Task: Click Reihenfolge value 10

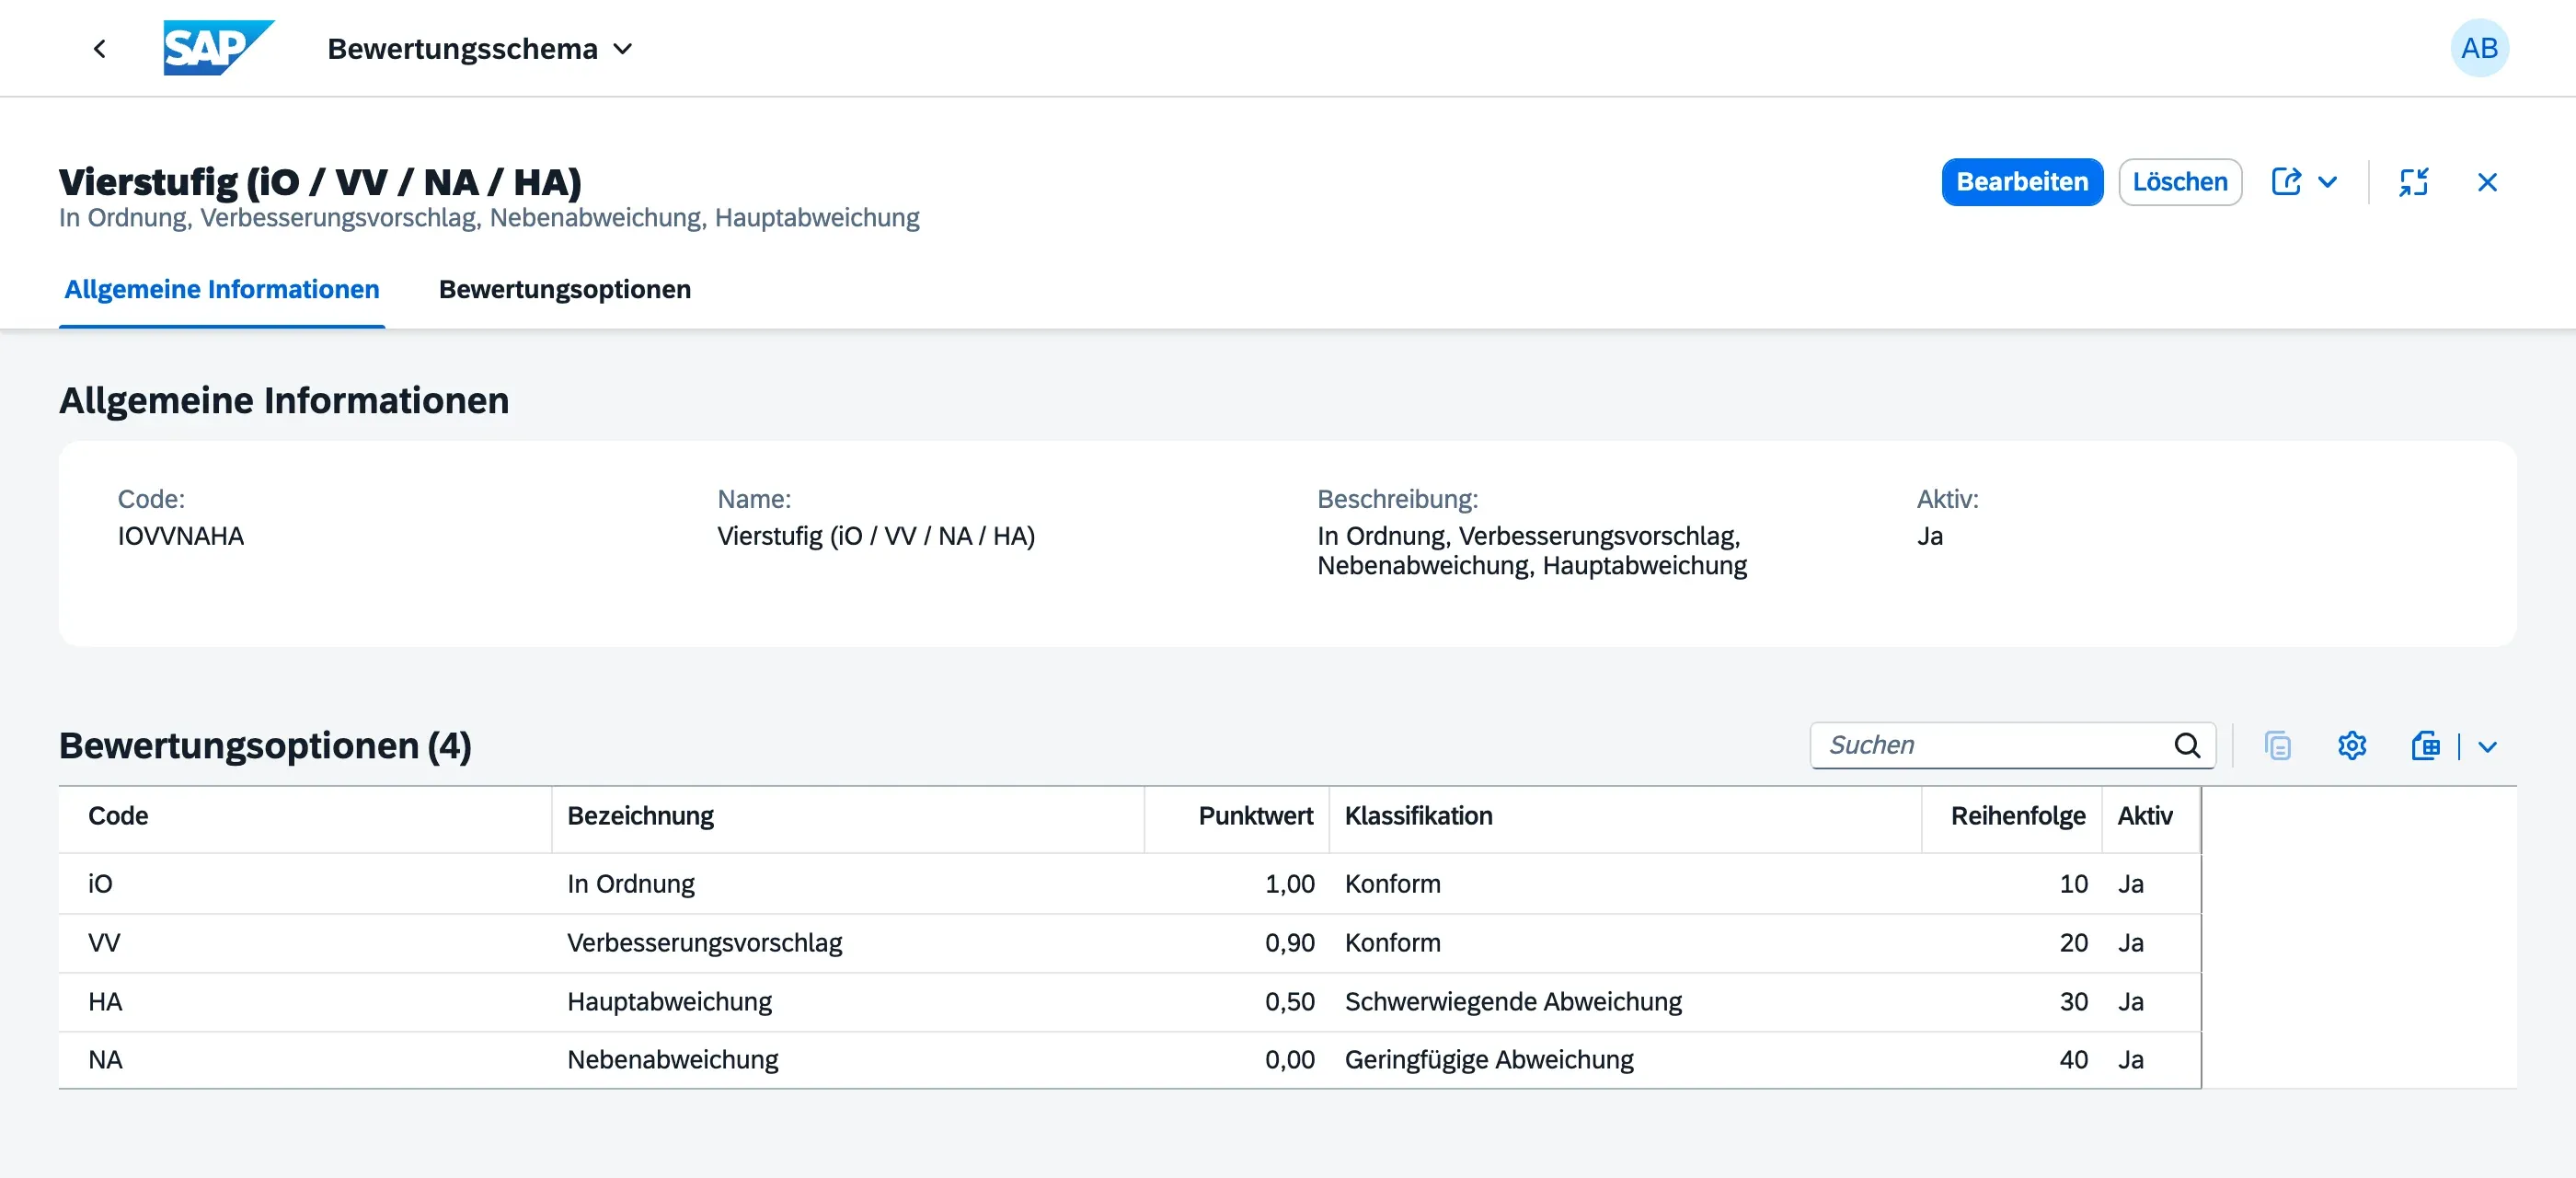Action: pos(2073,884)
